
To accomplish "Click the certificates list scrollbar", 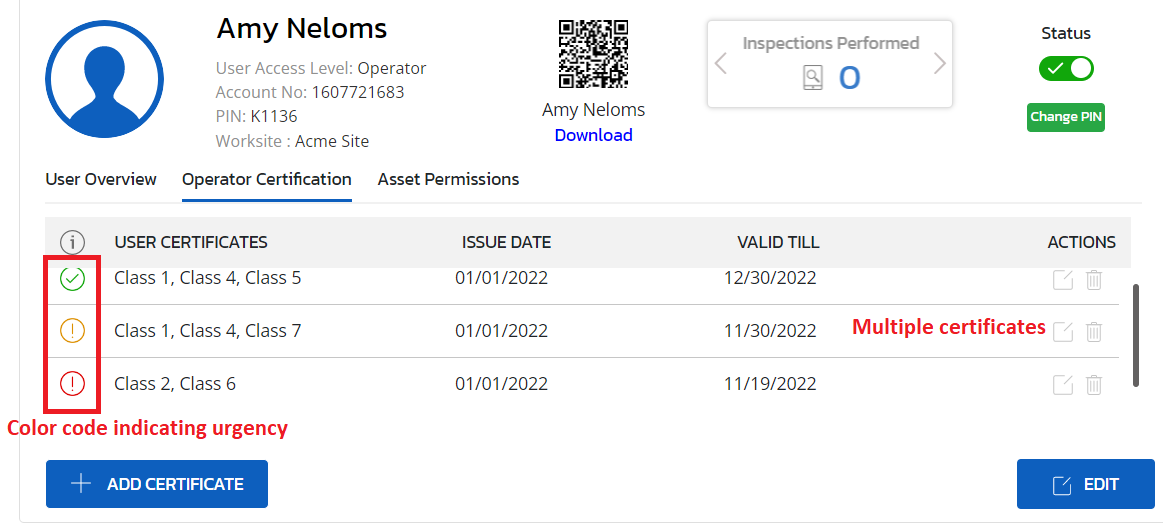I will [1136, 335].
